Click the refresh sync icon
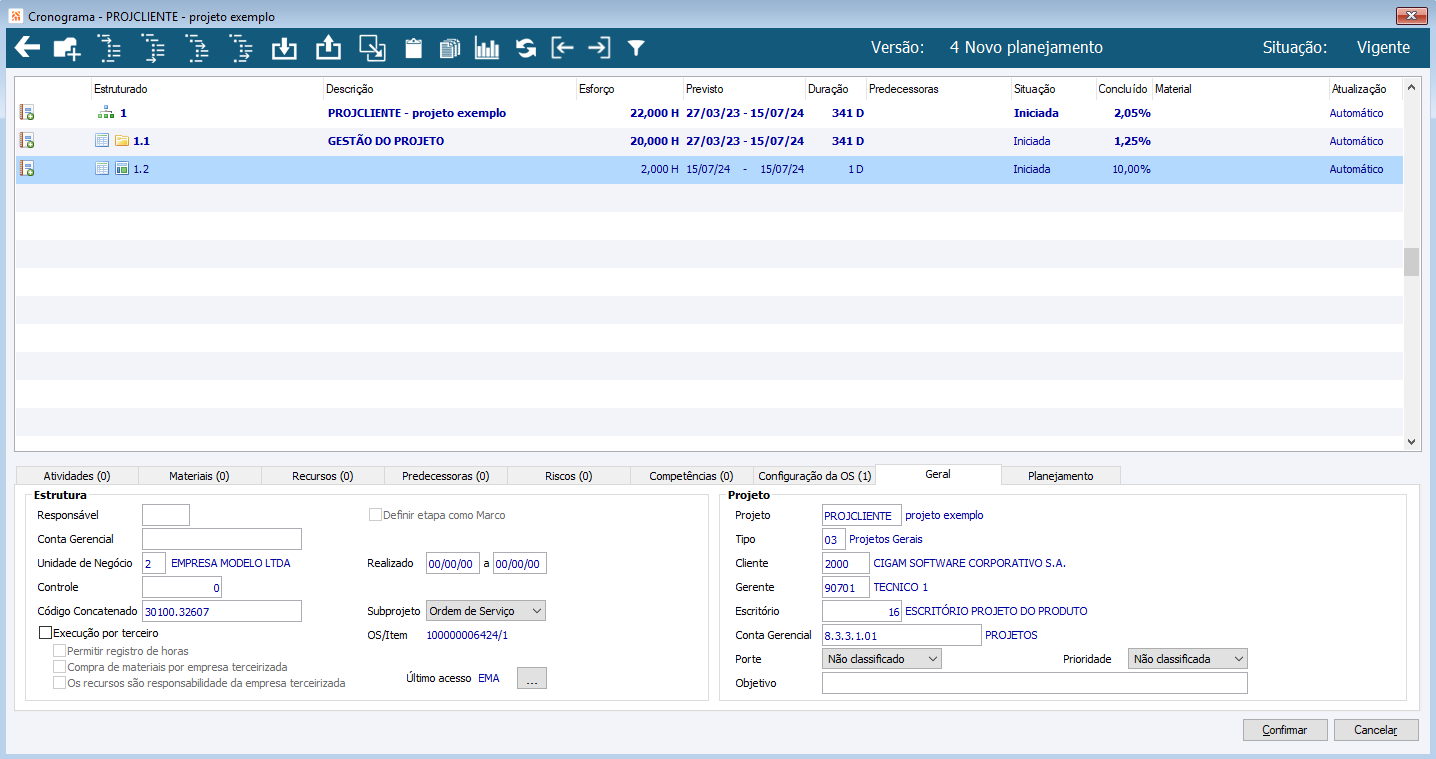The image size is (1436, 759). pos(526,48)
